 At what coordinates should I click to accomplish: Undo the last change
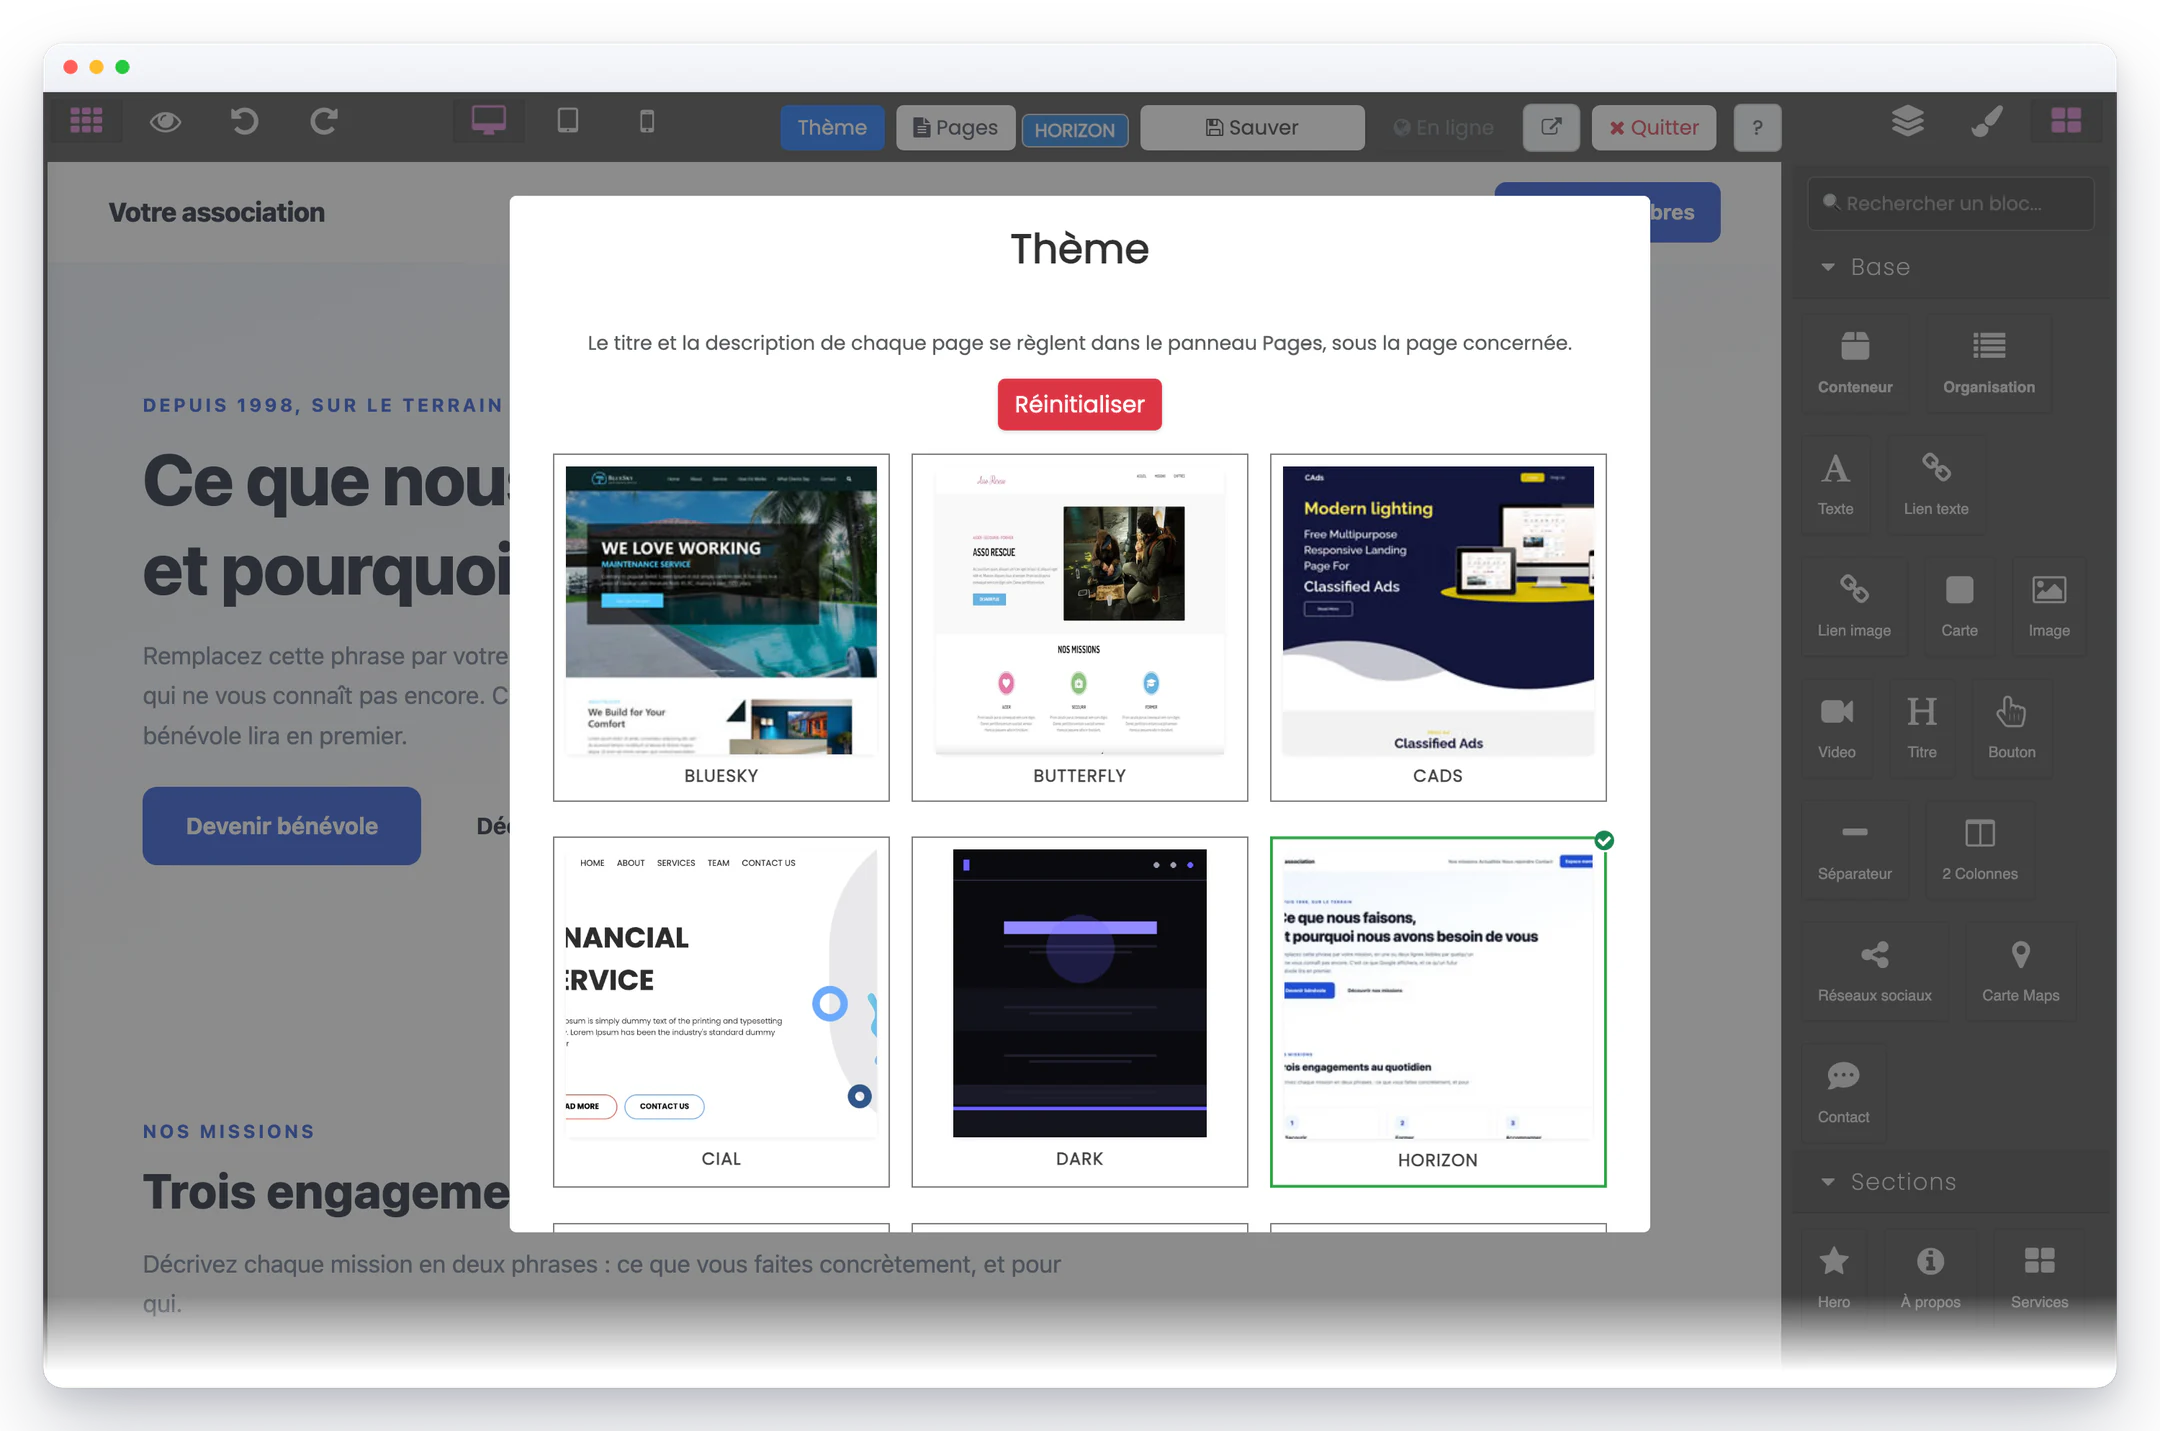(x=245, y=121)
